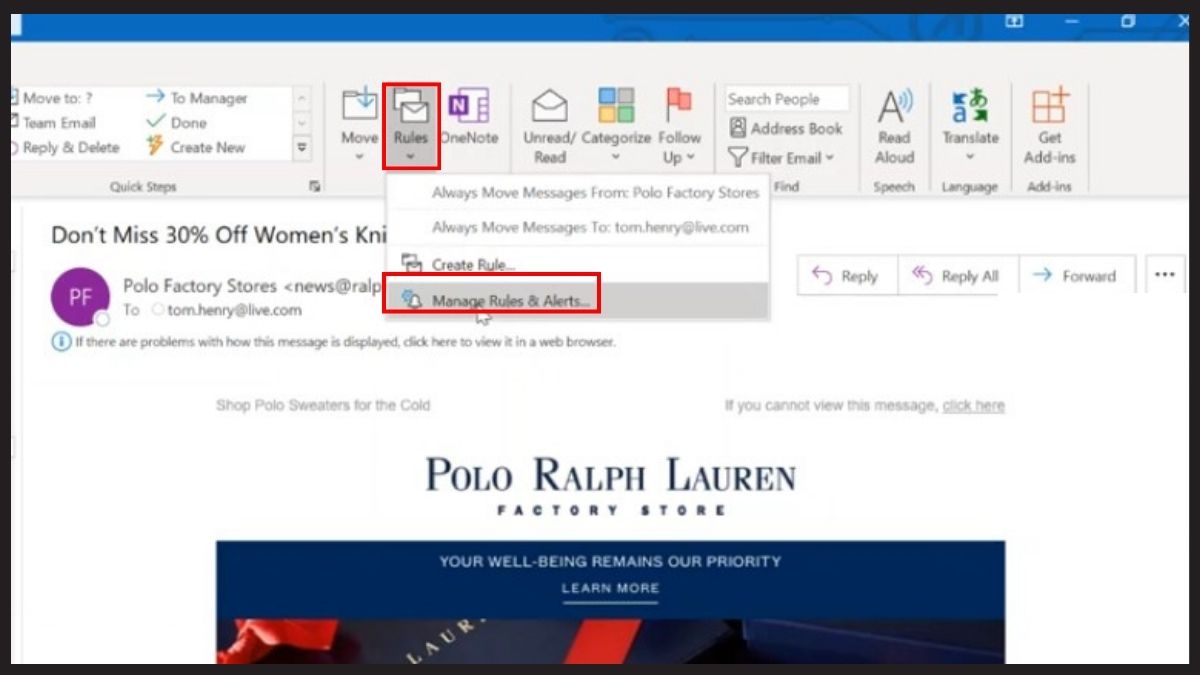Select 'Done' quick step

tap(177, 122)
